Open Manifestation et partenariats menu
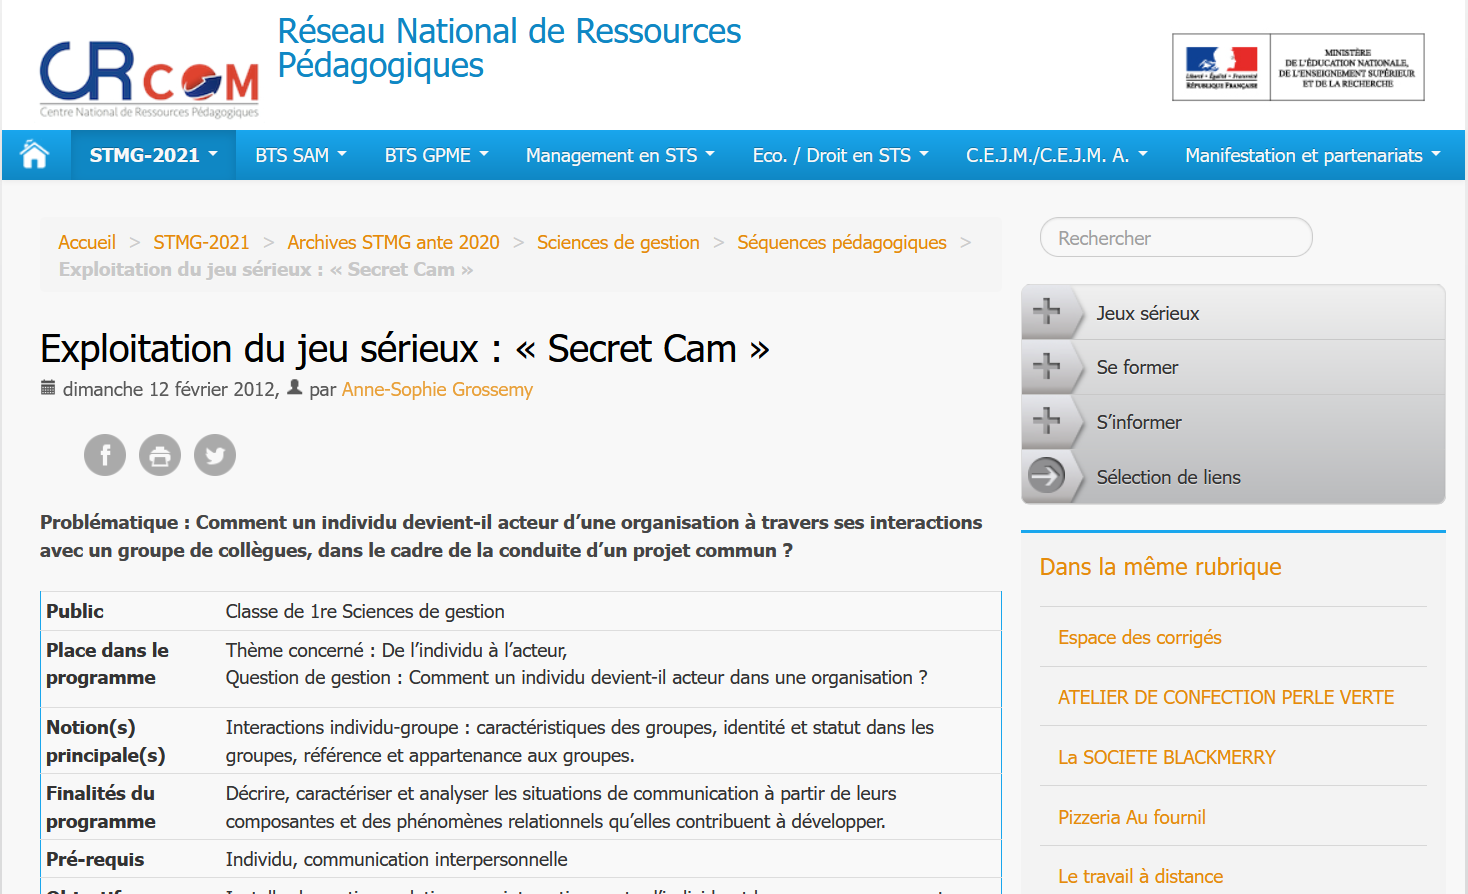1468x894 pixels. click(x=1312, y=155)
